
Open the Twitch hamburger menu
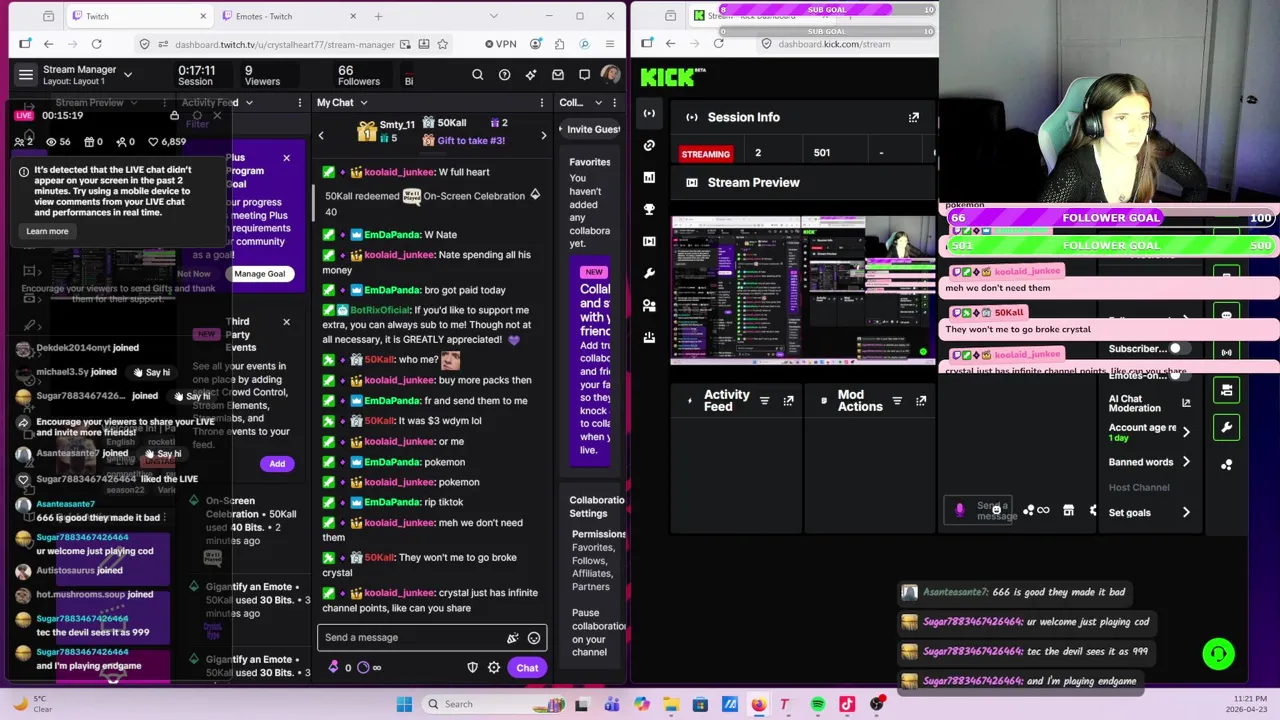(26, 75)
